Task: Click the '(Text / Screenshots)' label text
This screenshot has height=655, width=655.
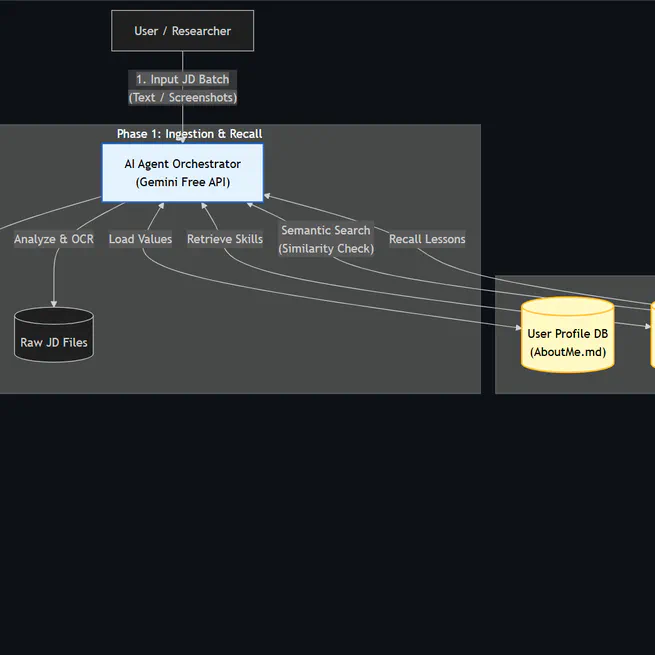Action: pyautogui.click(x=182, y=98)
